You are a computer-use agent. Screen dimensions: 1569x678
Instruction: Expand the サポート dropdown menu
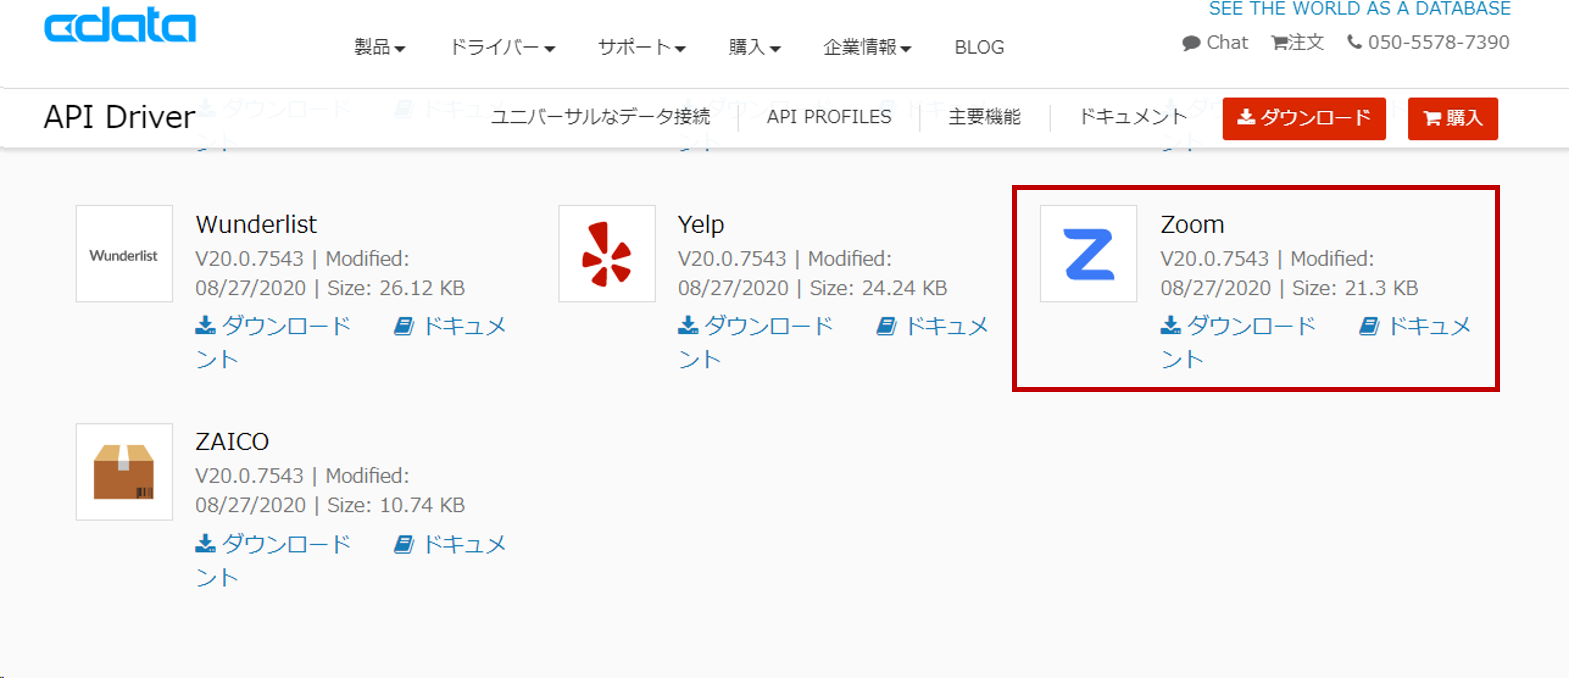pos(642,47)
